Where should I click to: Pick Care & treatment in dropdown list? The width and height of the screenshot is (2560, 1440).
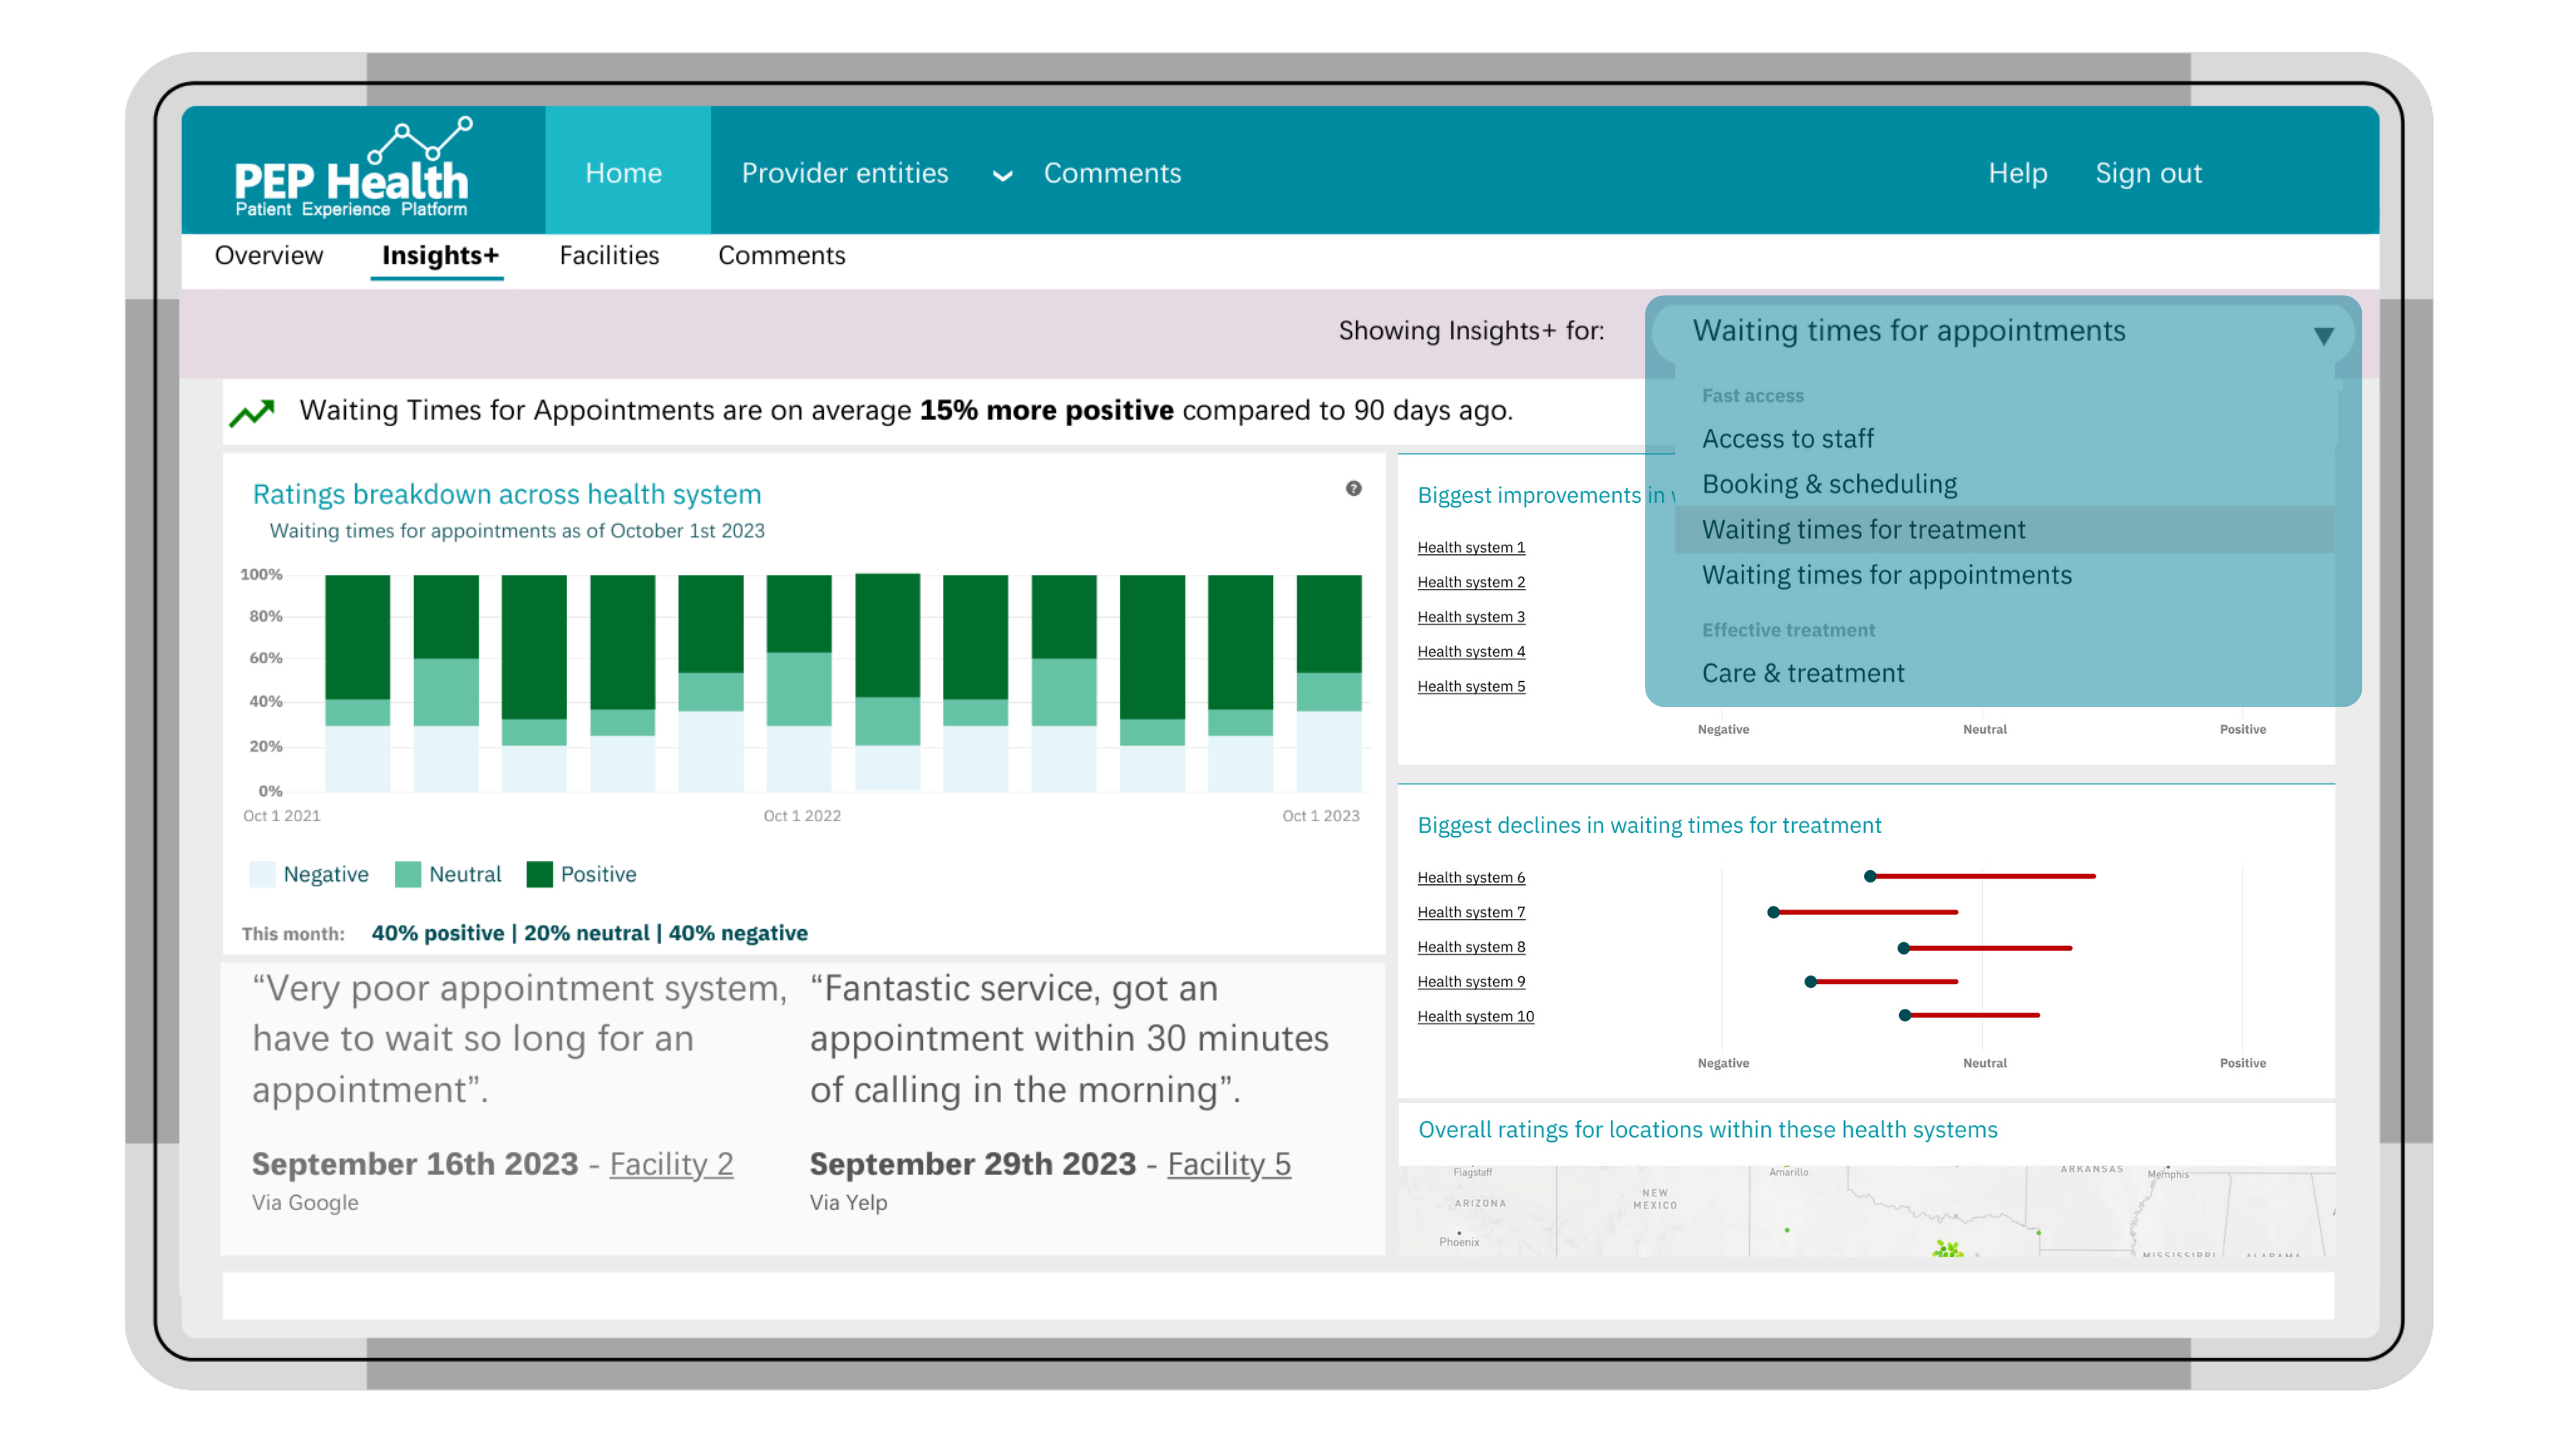1803,674
